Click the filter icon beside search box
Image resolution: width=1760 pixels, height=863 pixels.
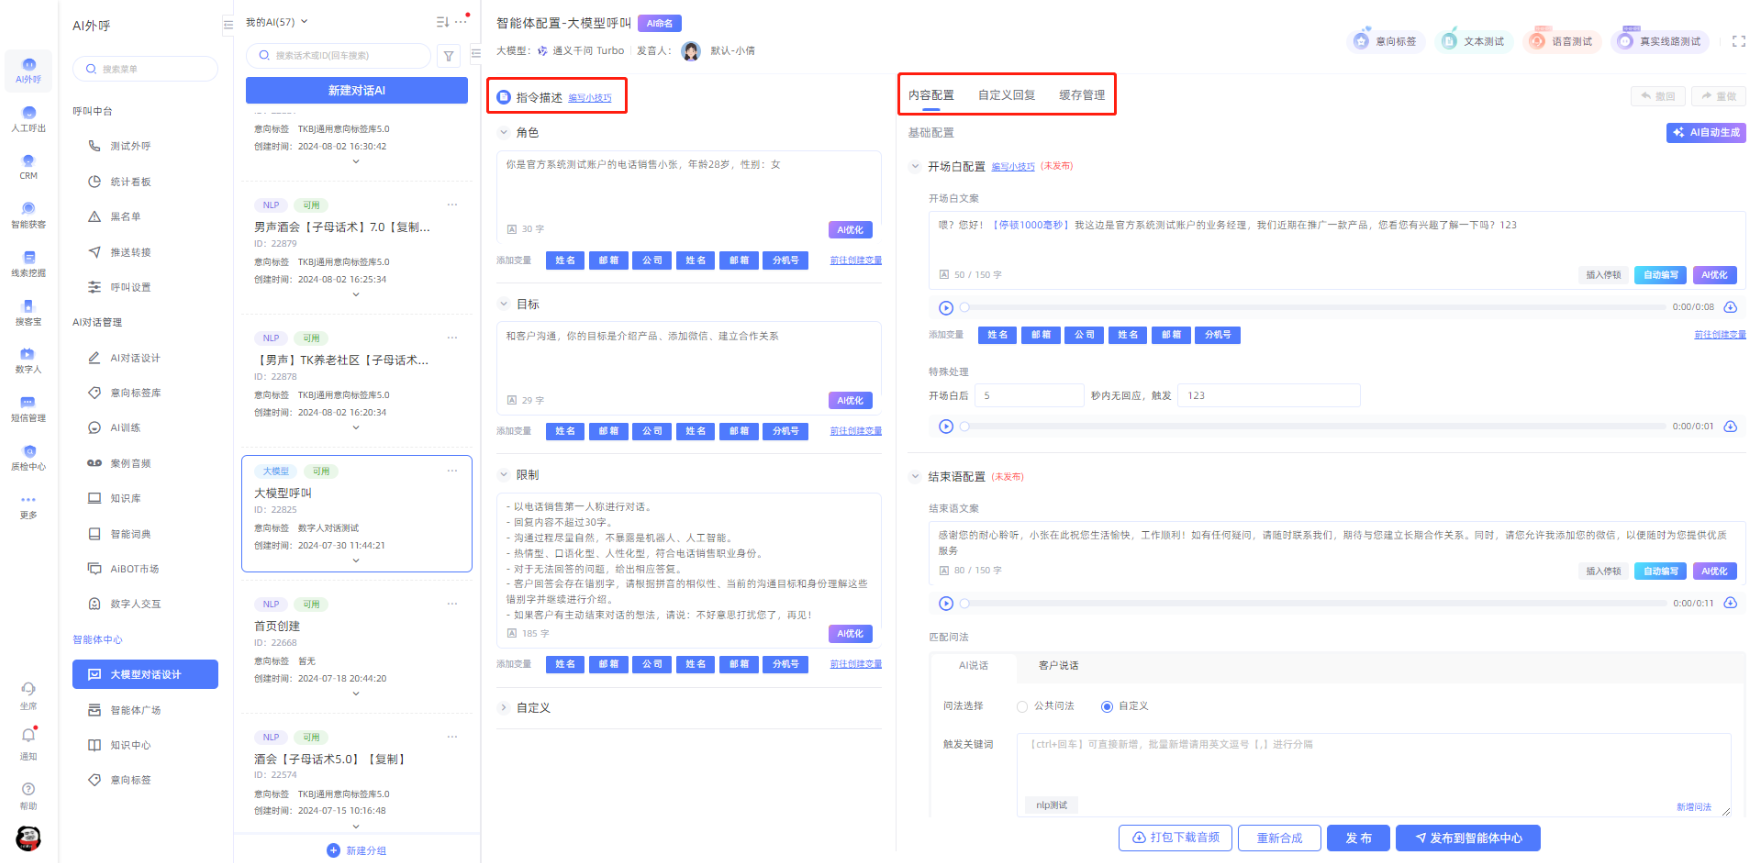(449, 57)
